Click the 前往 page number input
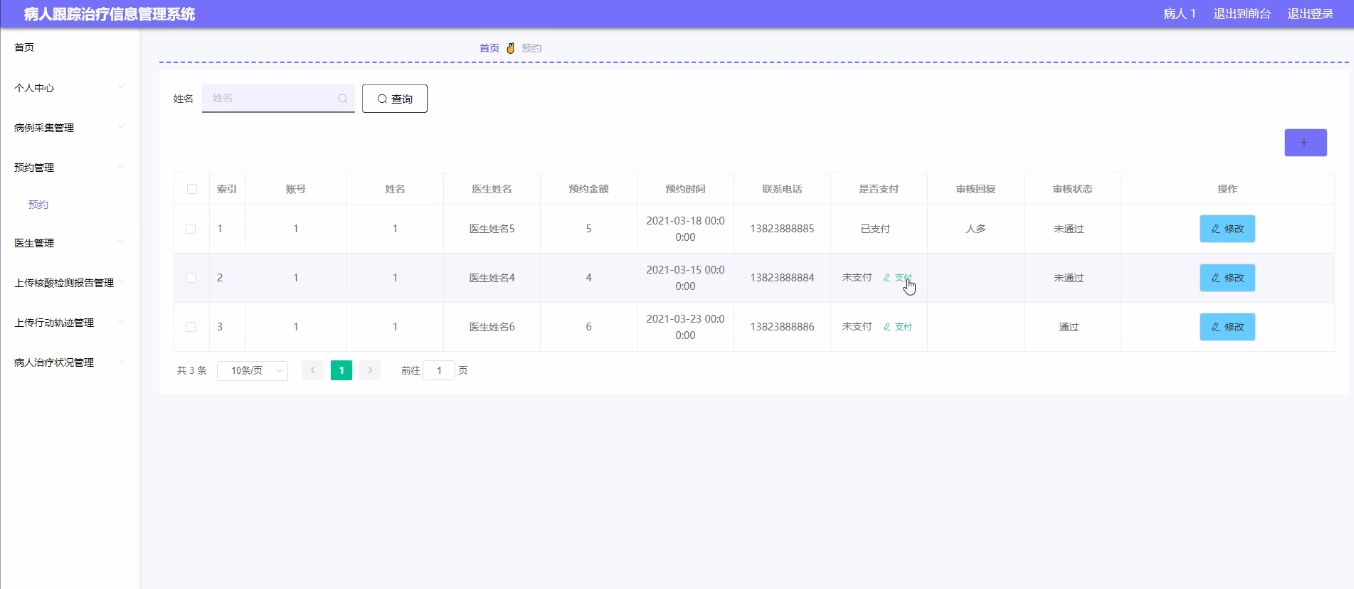 (439, 370)
